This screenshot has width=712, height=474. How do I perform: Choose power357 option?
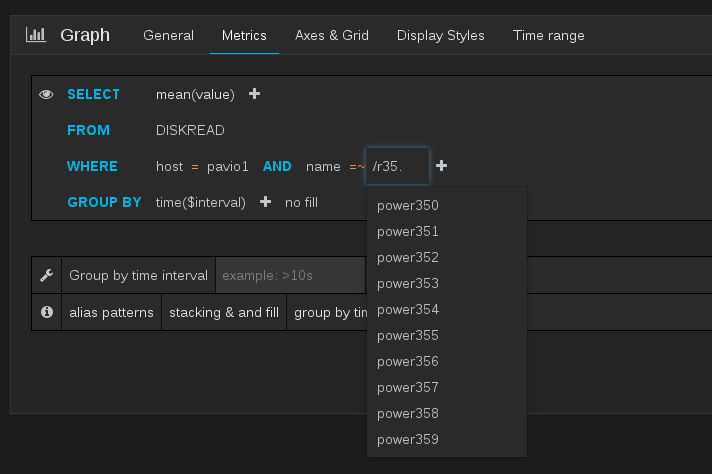click(x=447, y=387)
